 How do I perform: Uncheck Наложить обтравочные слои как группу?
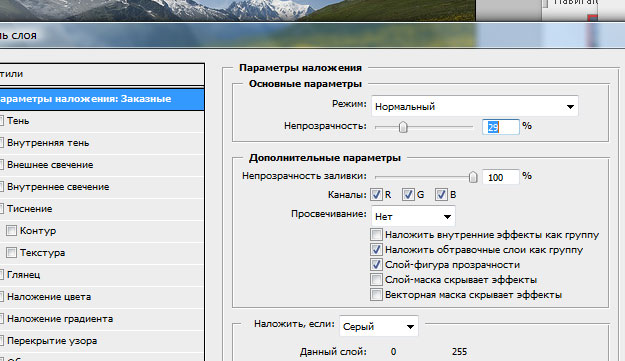click(376, 250)
